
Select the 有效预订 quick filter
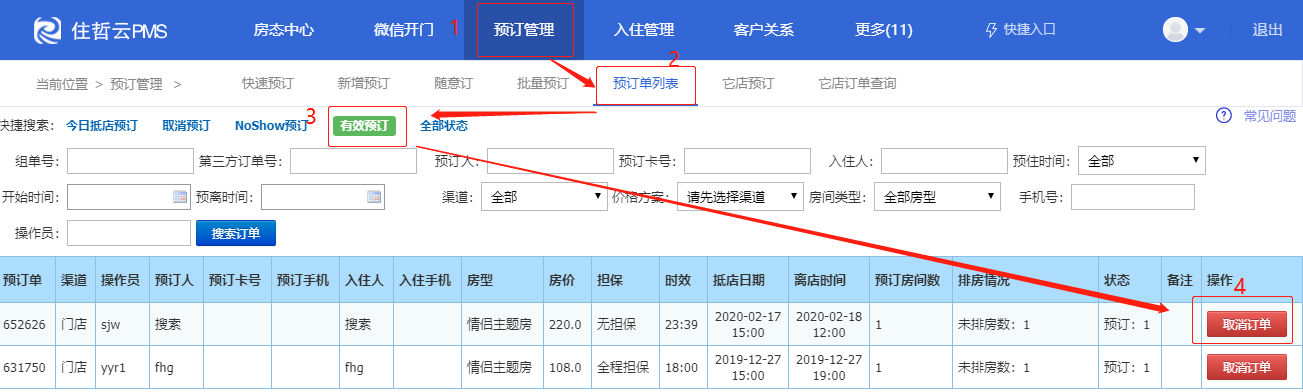[x=365, y=126]
